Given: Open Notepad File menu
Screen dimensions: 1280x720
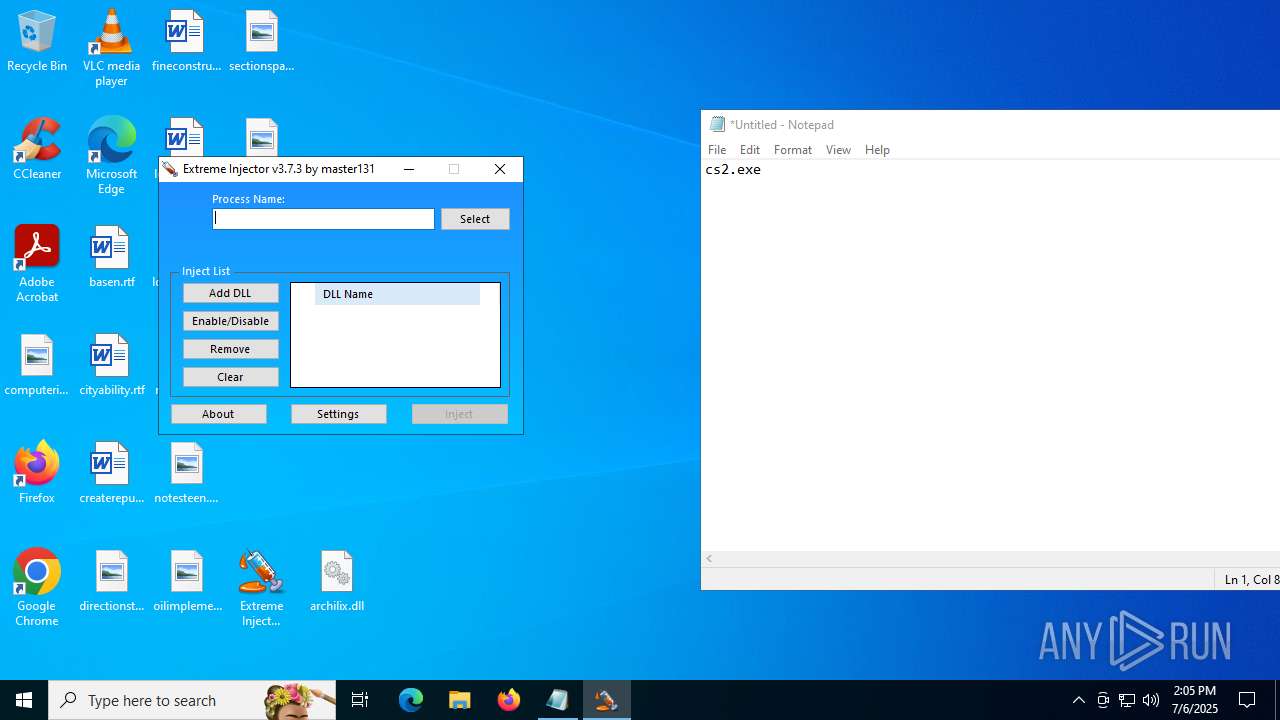Looking at the screenshot, I should pyautogui.click(x=717, y=150).
